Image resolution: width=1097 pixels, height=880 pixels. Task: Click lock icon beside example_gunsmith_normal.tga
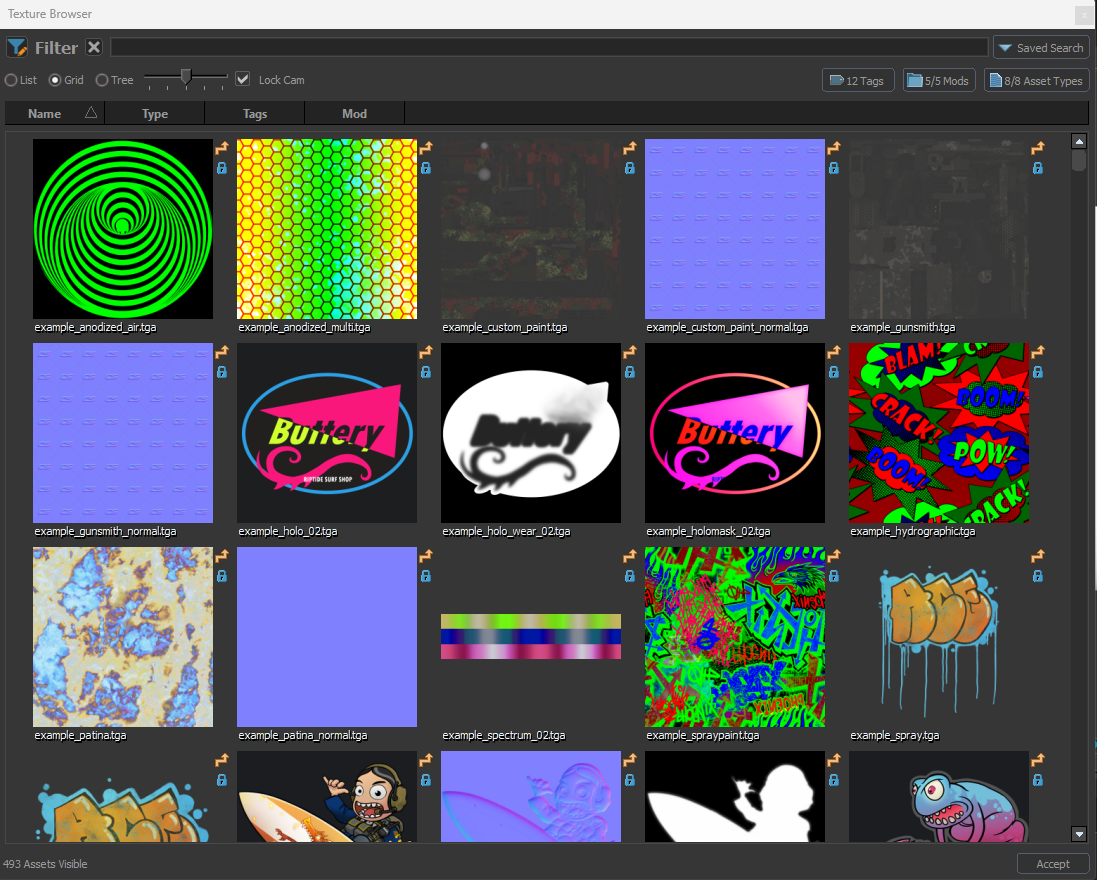222,372
